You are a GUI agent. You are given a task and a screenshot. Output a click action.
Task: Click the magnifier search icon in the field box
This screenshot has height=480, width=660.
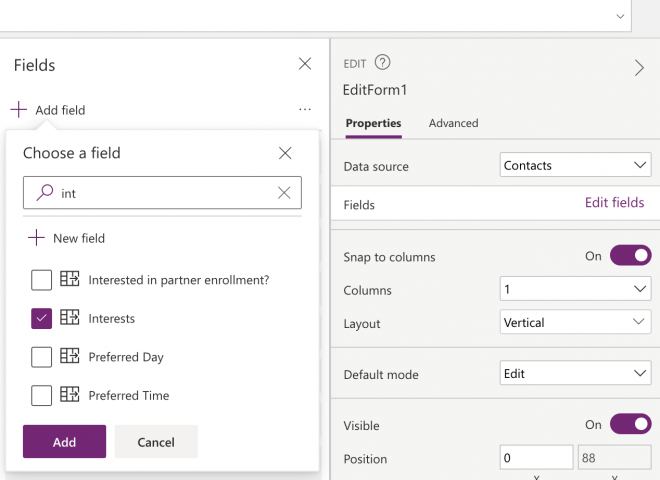pos(44,193)
